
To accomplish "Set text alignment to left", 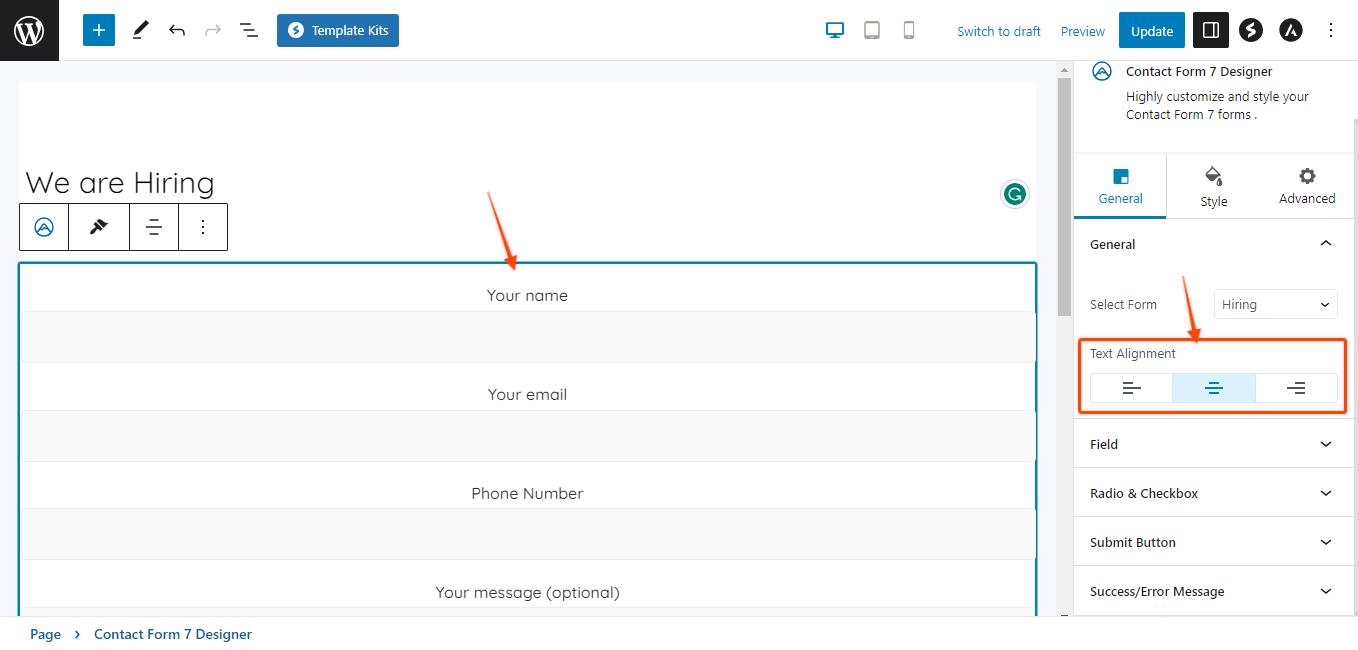I will tap(1131, 388).
